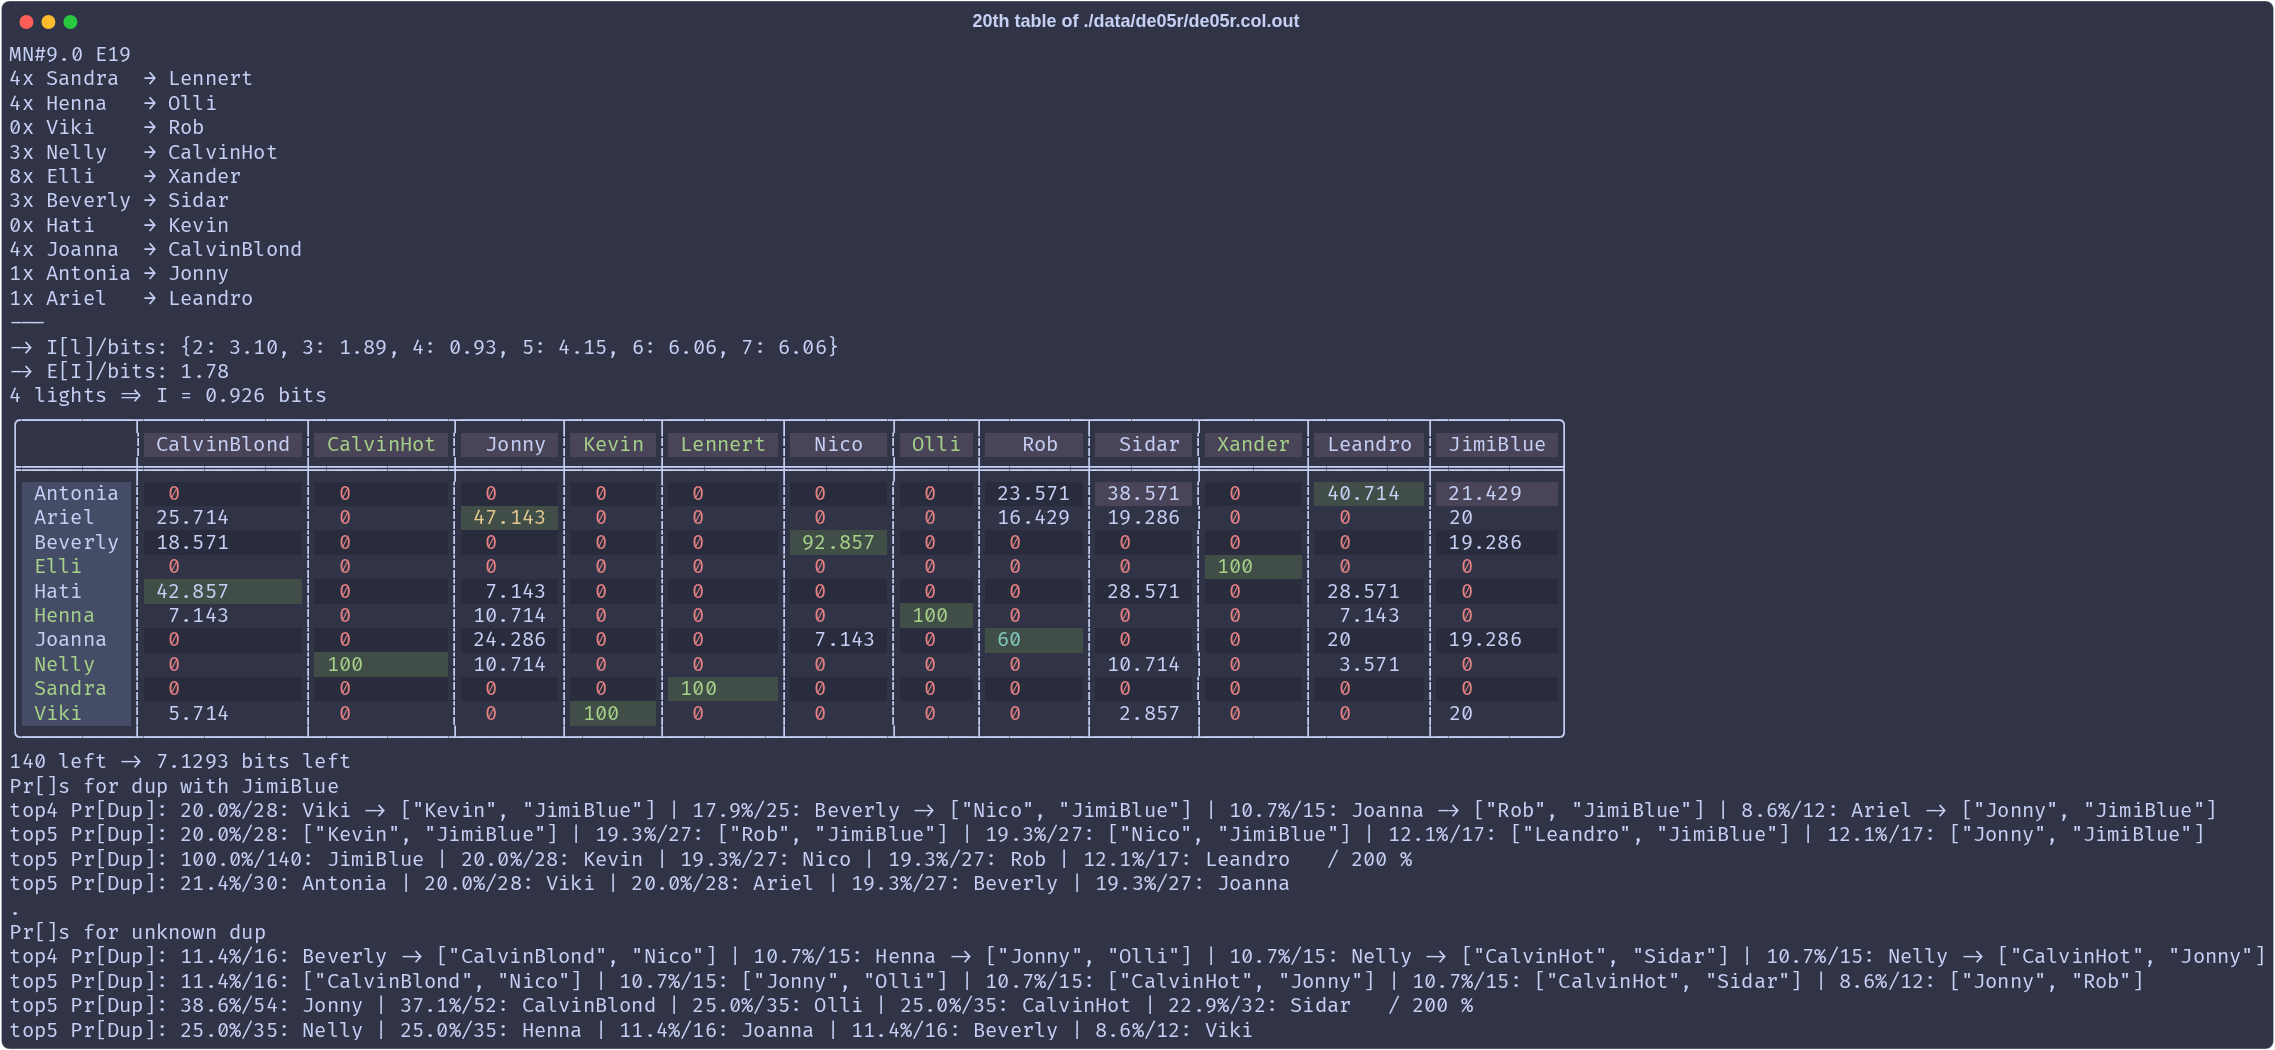Select the Antonia row label
This screenshot has width=2275, height=1050.
click(76, 493)
